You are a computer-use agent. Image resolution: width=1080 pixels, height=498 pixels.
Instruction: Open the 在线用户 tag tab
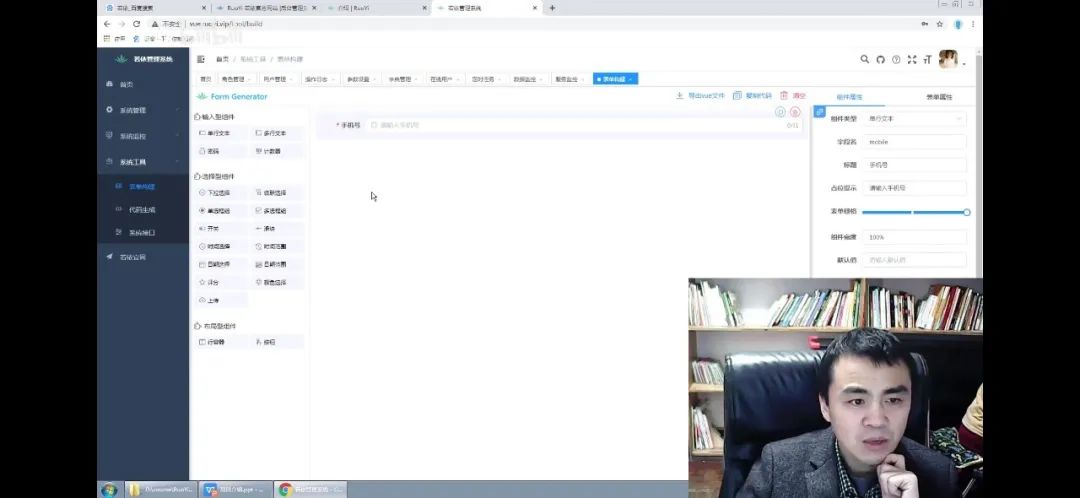[x=445, y=79]
